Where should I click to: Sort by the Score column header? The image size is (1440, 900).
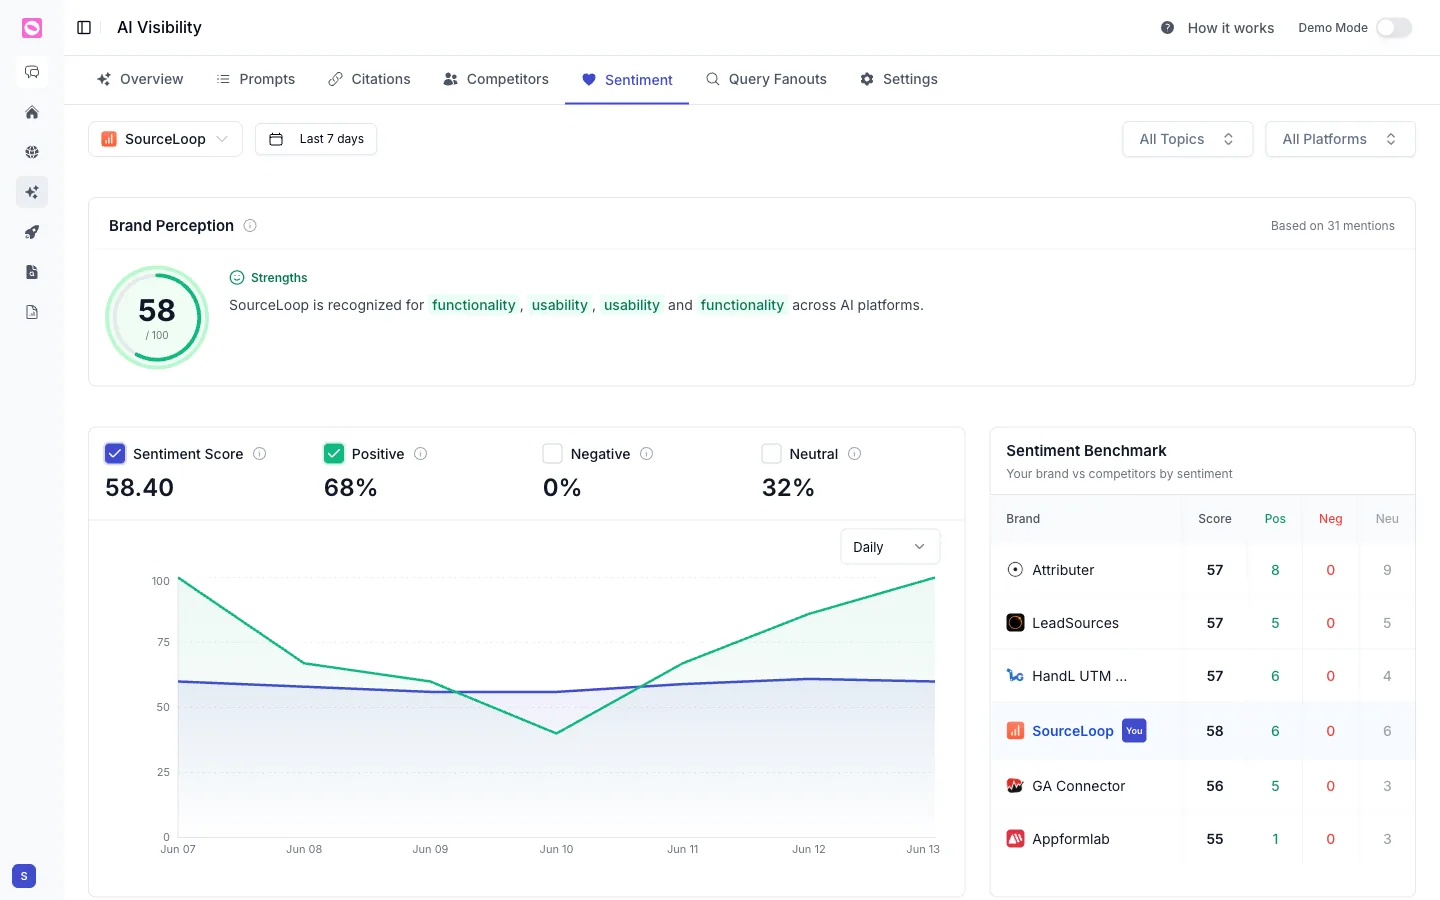[x=1215, y=519]
